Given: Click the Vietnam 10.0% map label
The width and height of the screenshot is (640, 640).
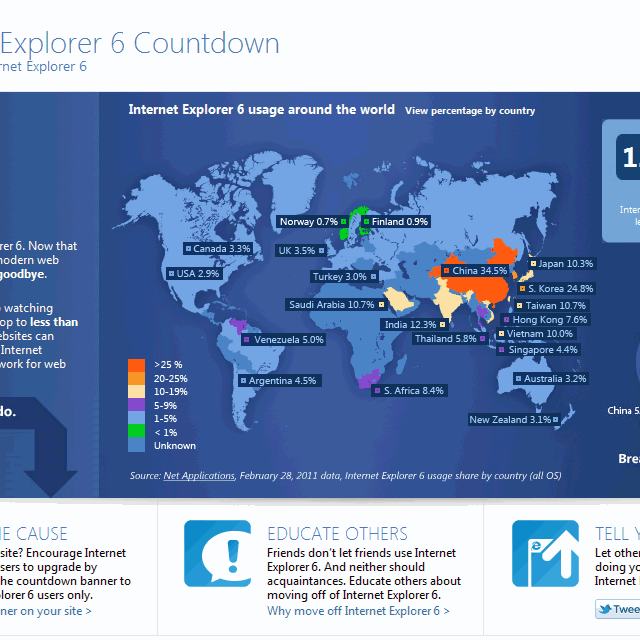Looking at the screenshot, I should pos(536,333).
